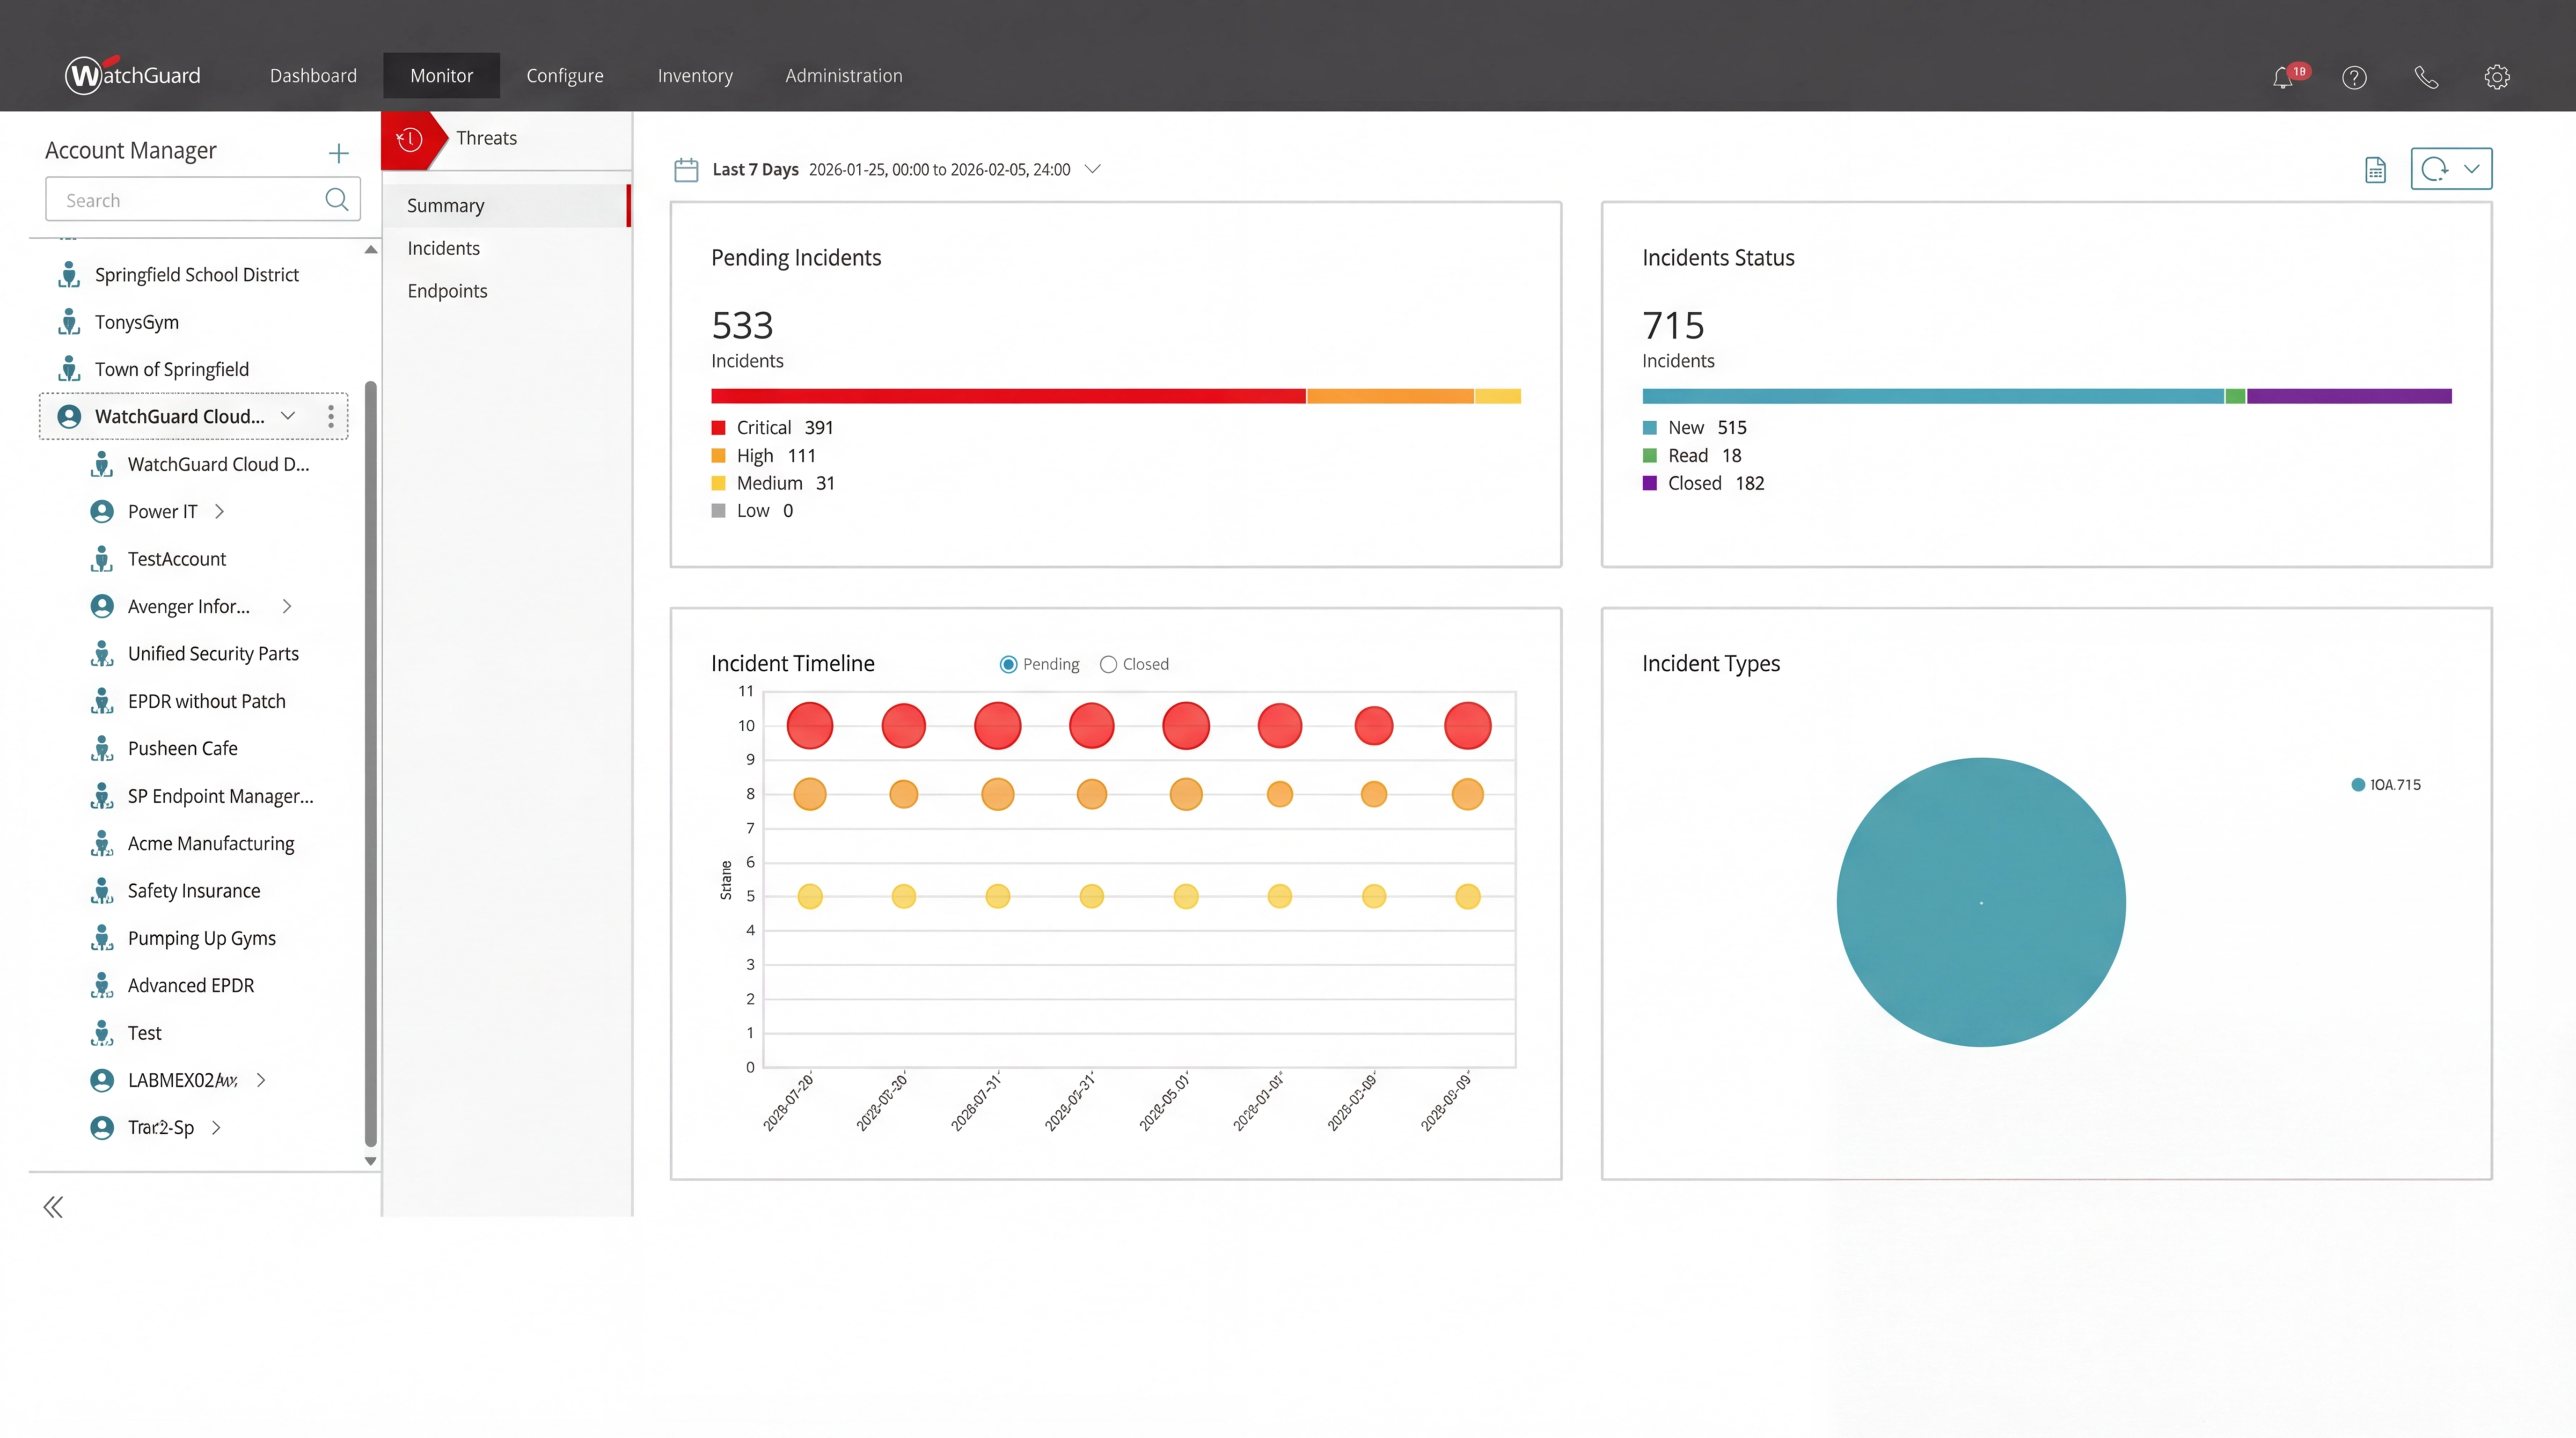
Task: Open the refresh interval dropdown arrow
Action: point(2471,169)
